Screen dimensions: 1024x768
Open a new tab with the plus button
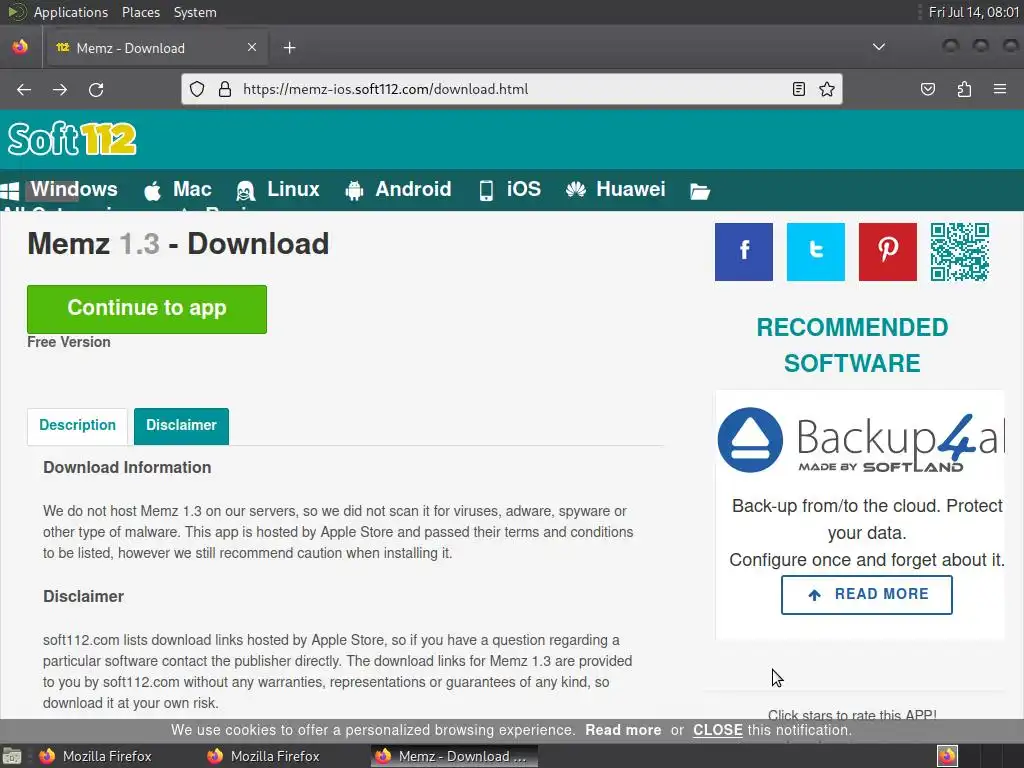[x=289, y=48]
